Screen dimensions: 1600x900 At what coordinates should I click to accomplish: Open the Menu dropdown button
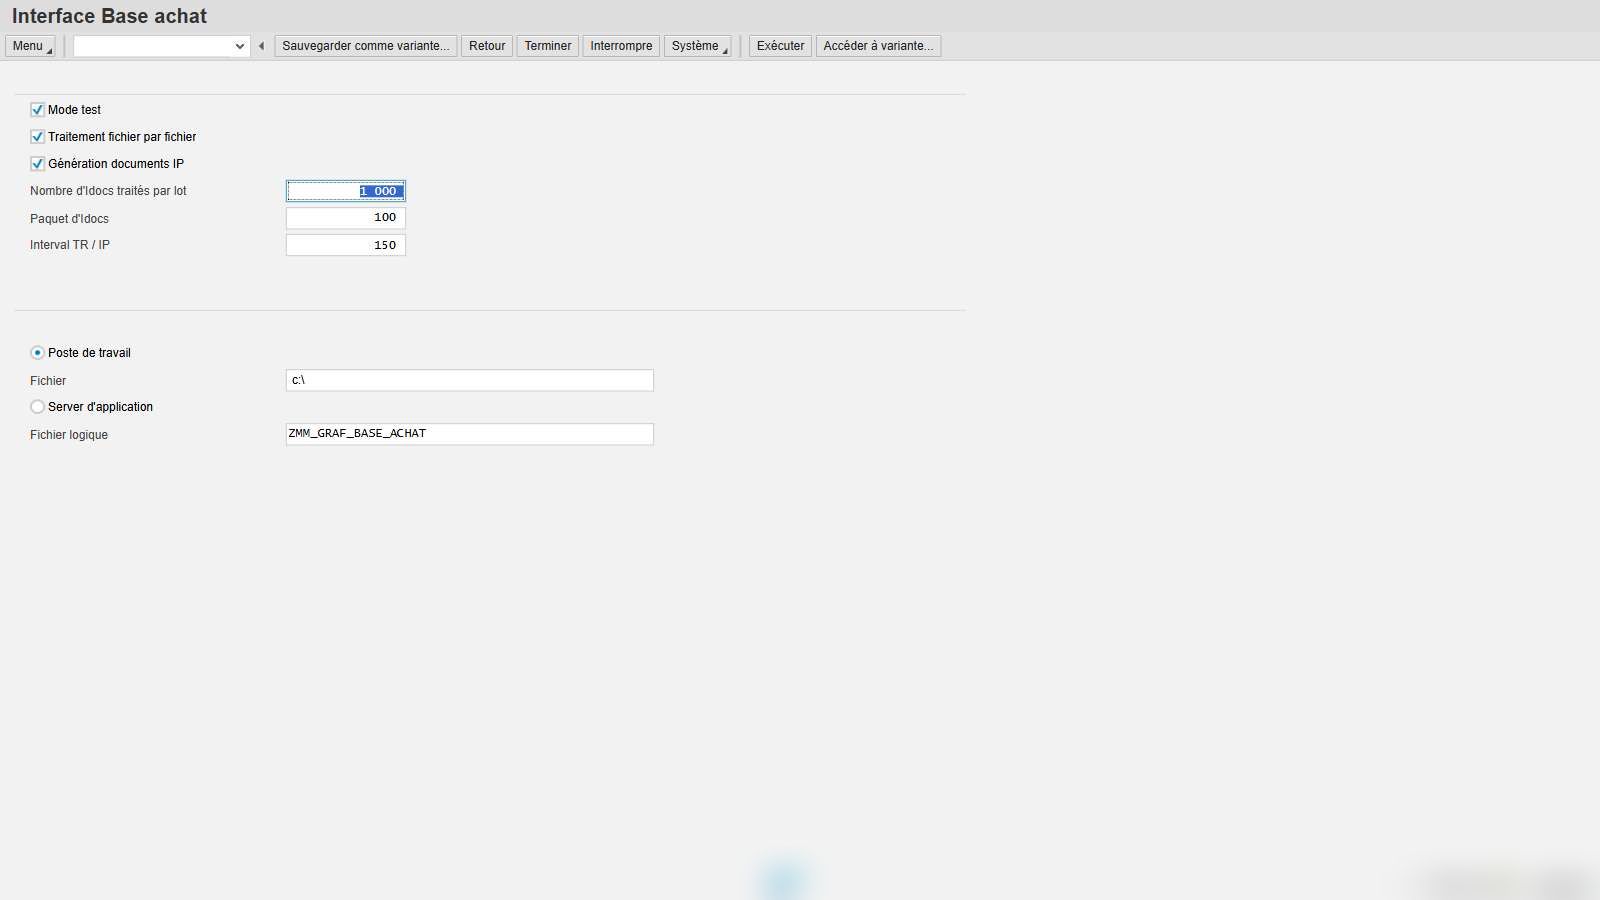[30, 46]
